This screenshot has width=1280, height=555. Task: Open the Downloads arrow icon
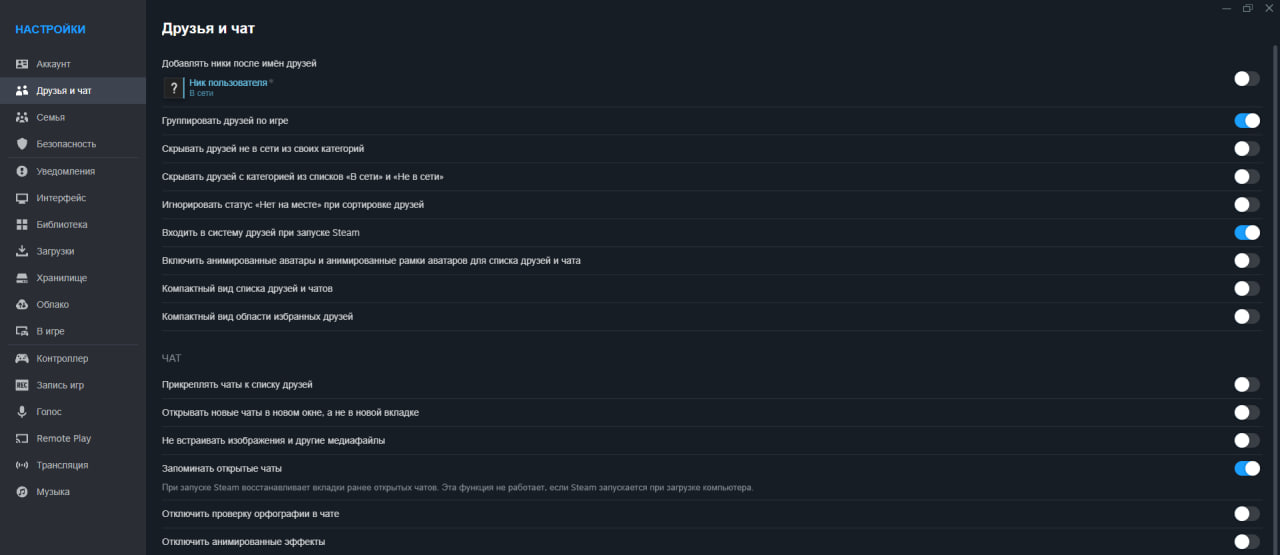point(22,252)
